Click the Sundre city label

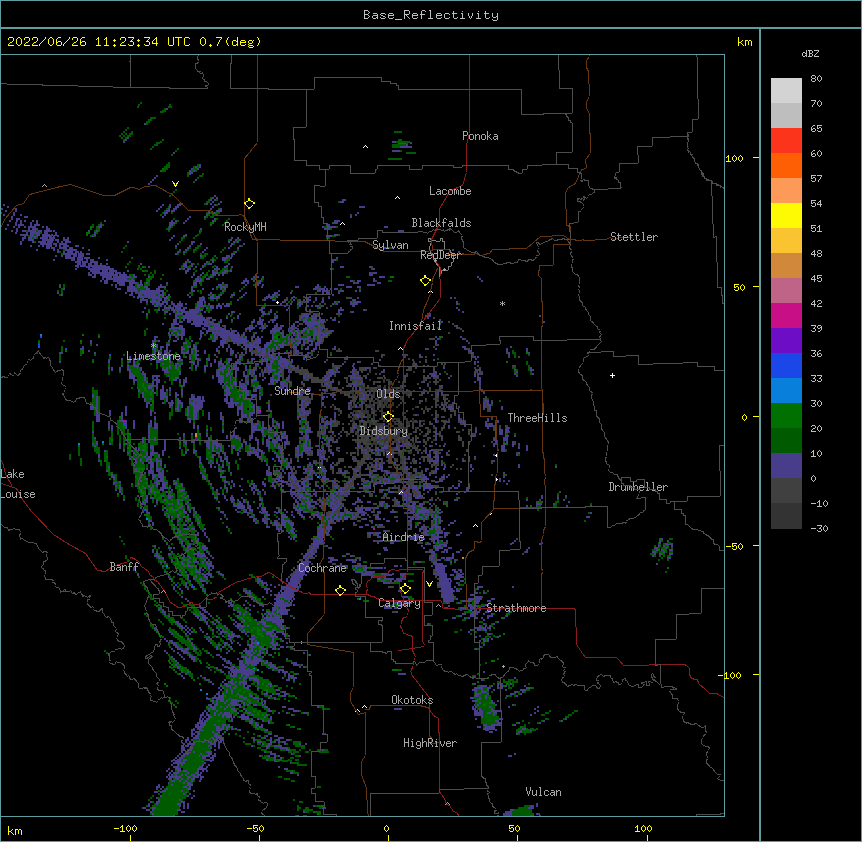(292, 391)
